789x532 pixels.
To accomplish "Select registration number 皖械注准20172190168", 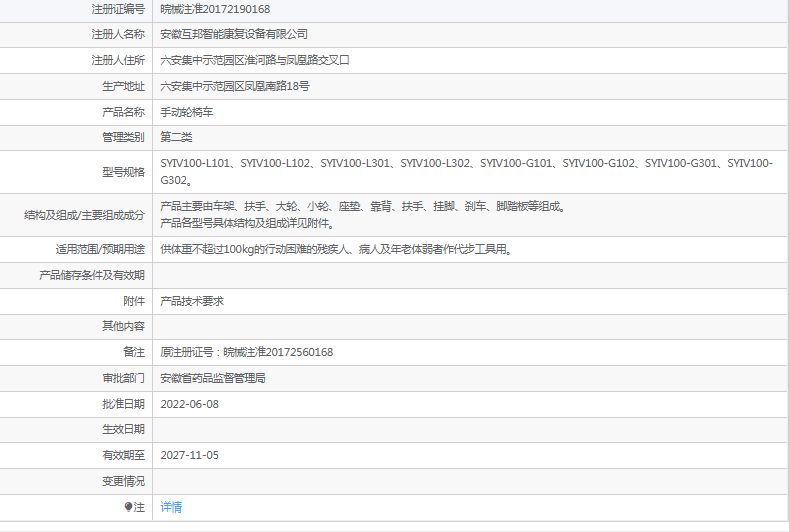I will click(x=215, y=9).
